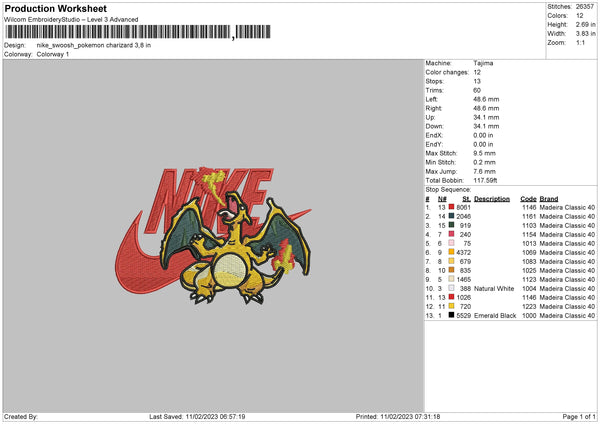Select the Natural White color swatch
This screenshot has height=424, width=600.
[451, 288]
